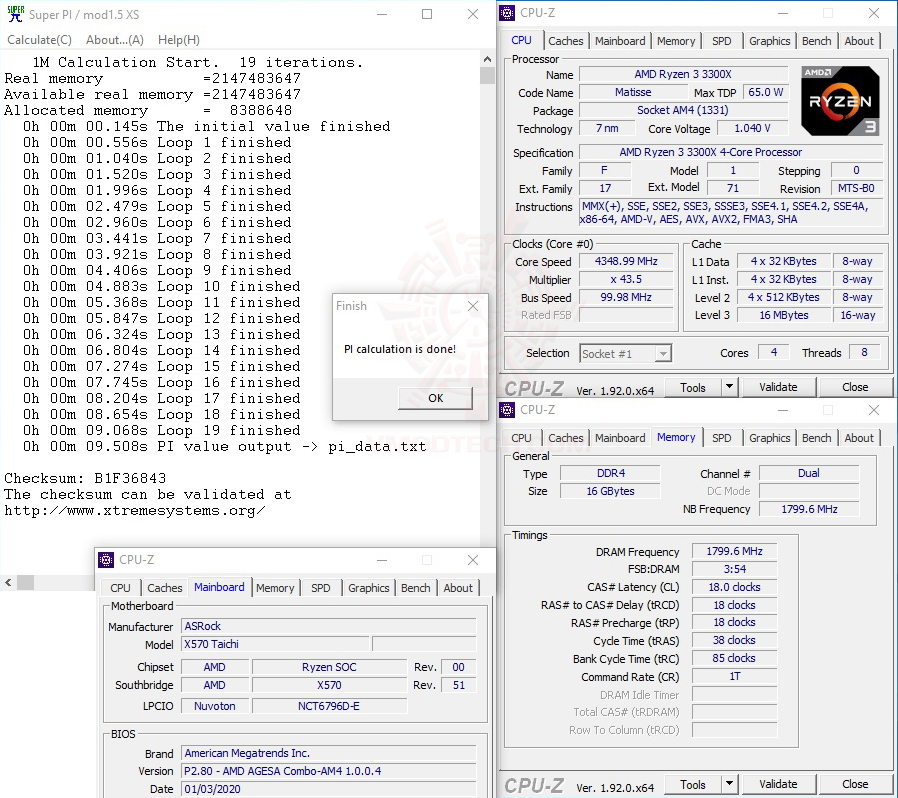Minimize the Mainboard CPU-Z window

[382, 560]
